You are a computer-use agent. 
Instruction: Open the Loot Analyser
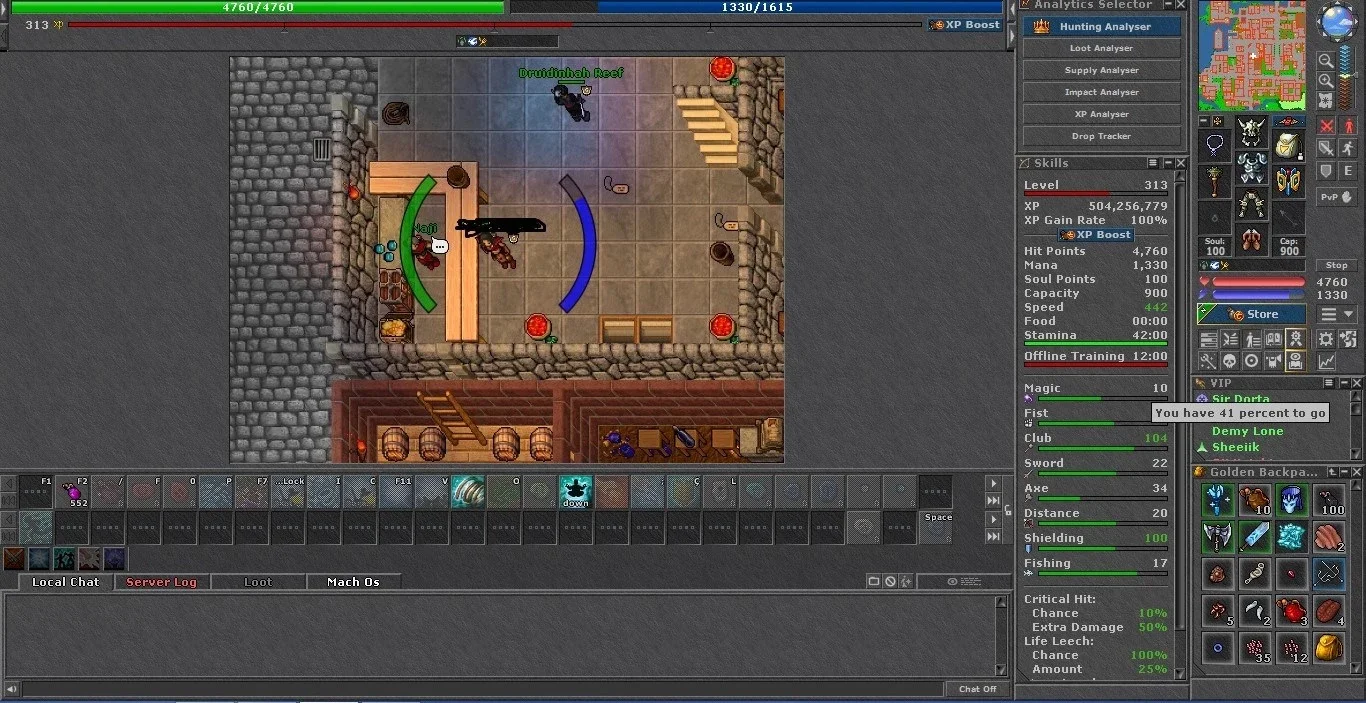tap(1102, 48)
